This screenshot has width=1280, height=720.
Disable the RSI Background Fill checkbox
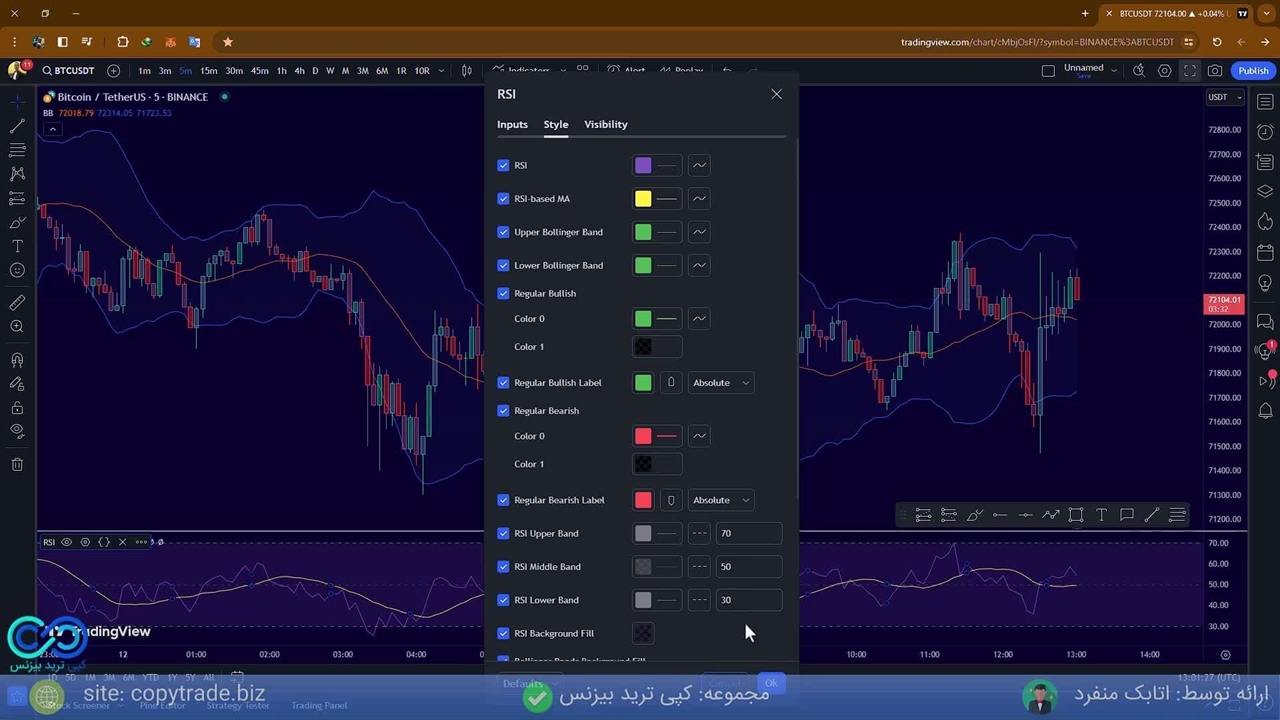click(503, 634)
